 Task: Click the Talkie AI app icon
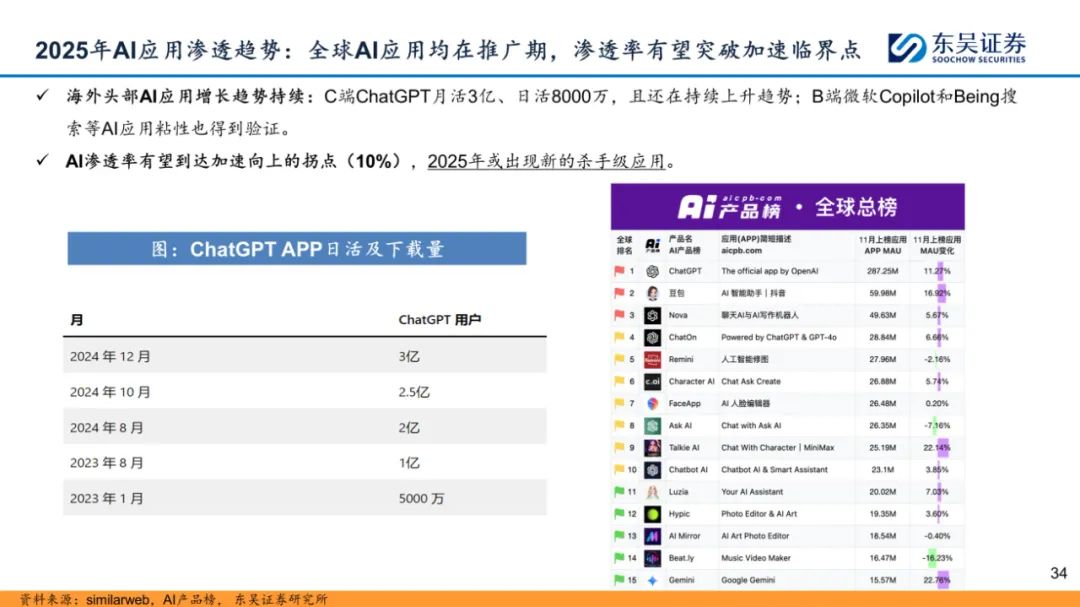coord(652,448)
